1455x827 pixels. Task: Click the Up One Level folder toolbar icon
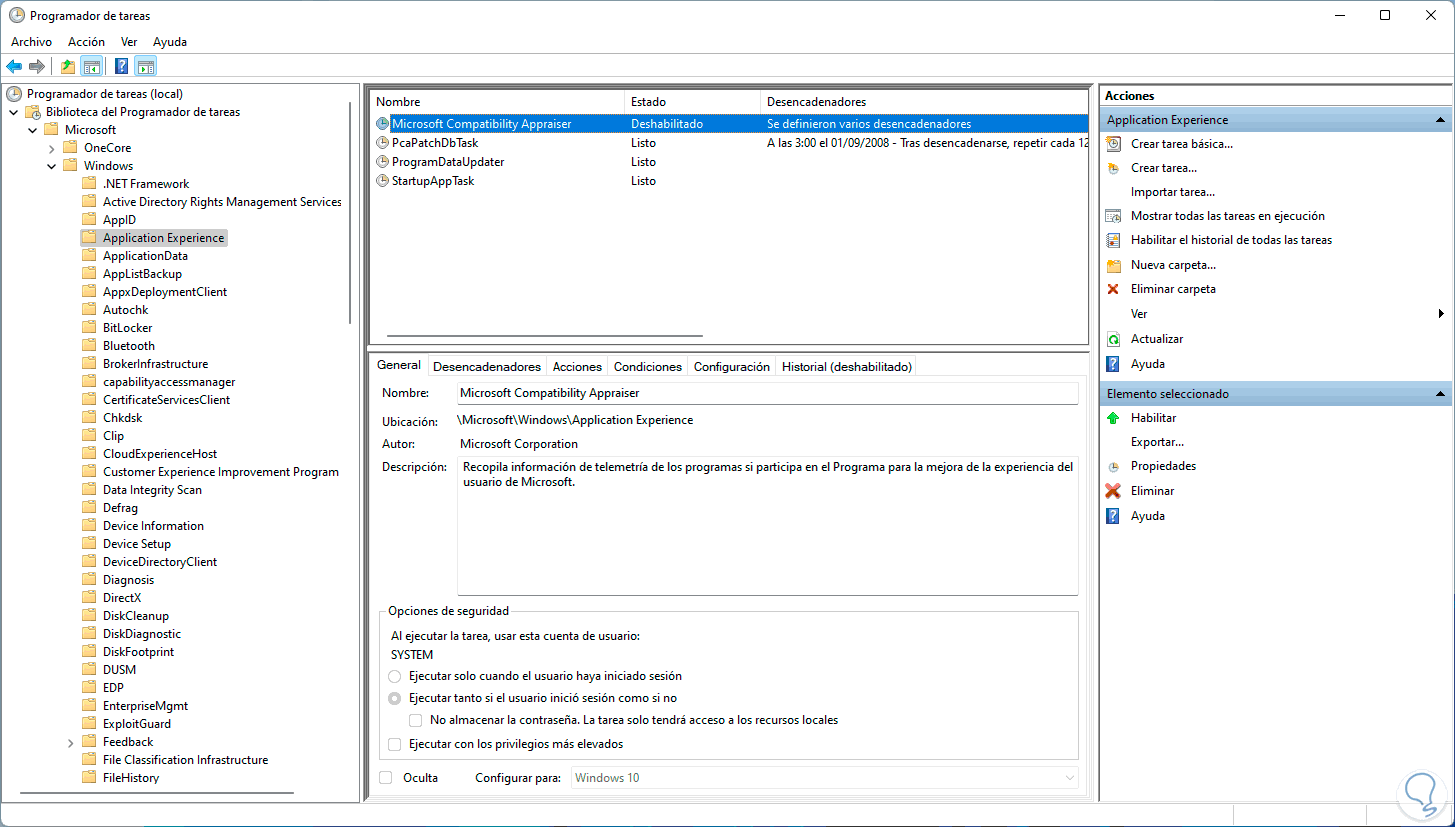pos(68,67)
